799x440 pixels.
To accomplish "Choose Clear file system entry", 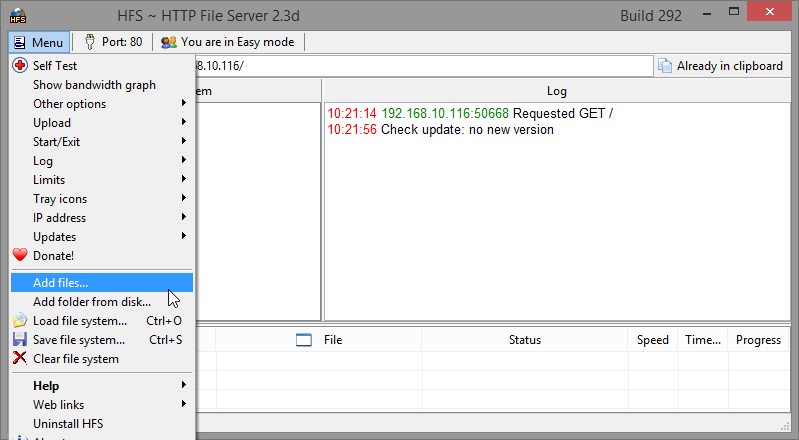I will tap(102, 359).
